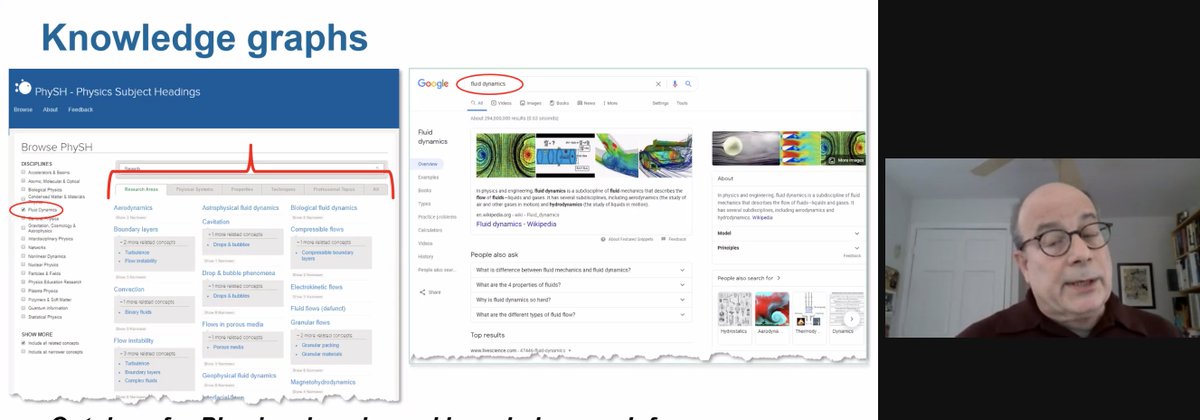Open Google search Tools
Image resolution: width=1200 pixels, height=420 pixels.
[x=682, y=103]
